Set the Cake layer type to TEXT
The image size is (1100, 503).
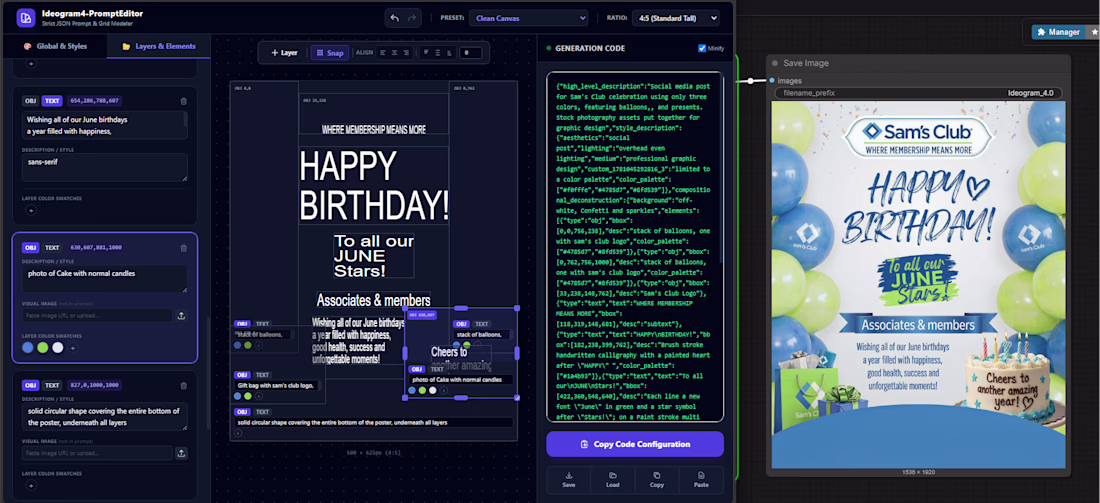tap(53, 248)
